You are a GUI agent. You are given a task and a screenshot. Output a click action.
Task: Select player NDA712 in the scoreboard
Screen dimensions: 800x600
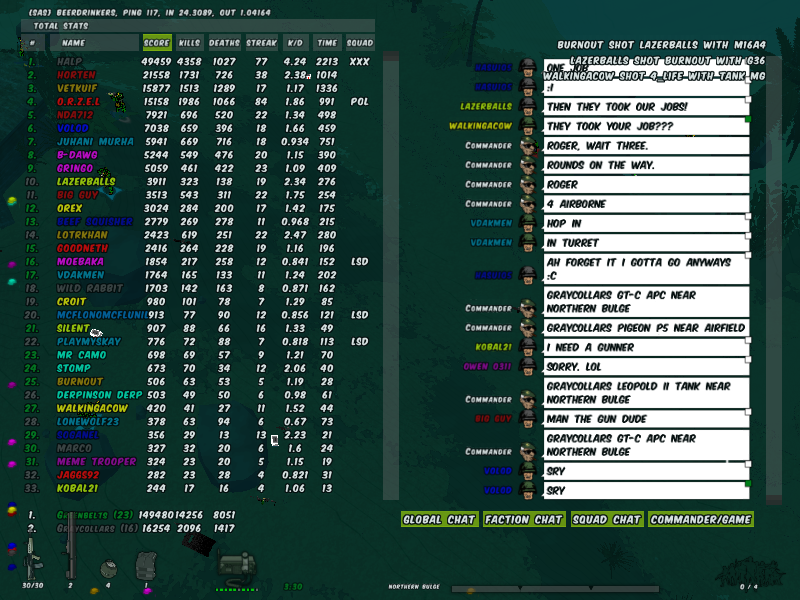75,115
